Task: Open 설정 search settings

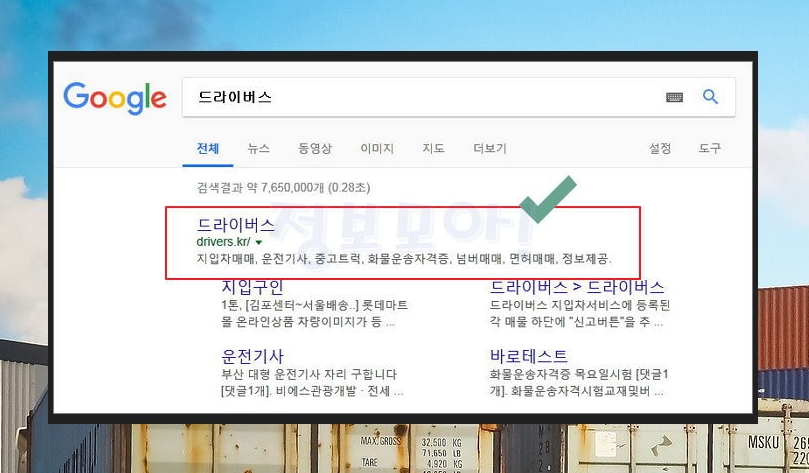Action: [x=660, y=149]
